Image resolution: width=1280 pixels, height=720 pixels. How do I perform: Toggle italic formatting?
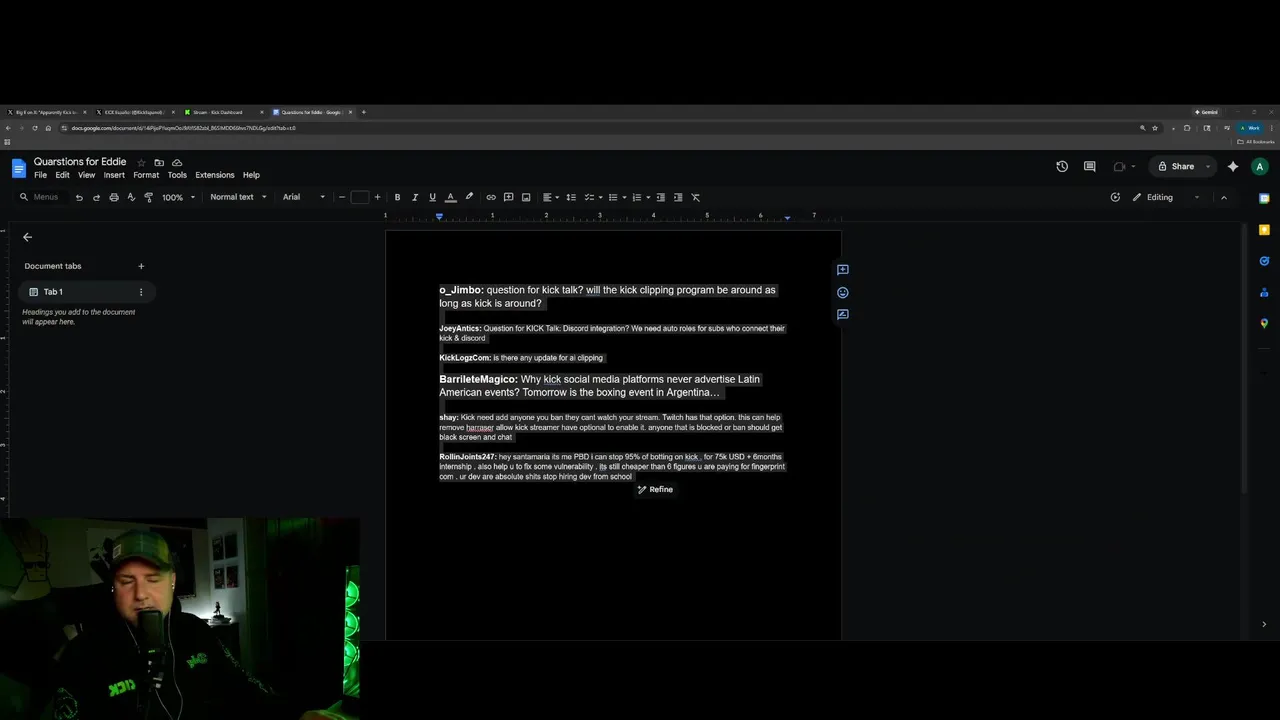(415, 197)
